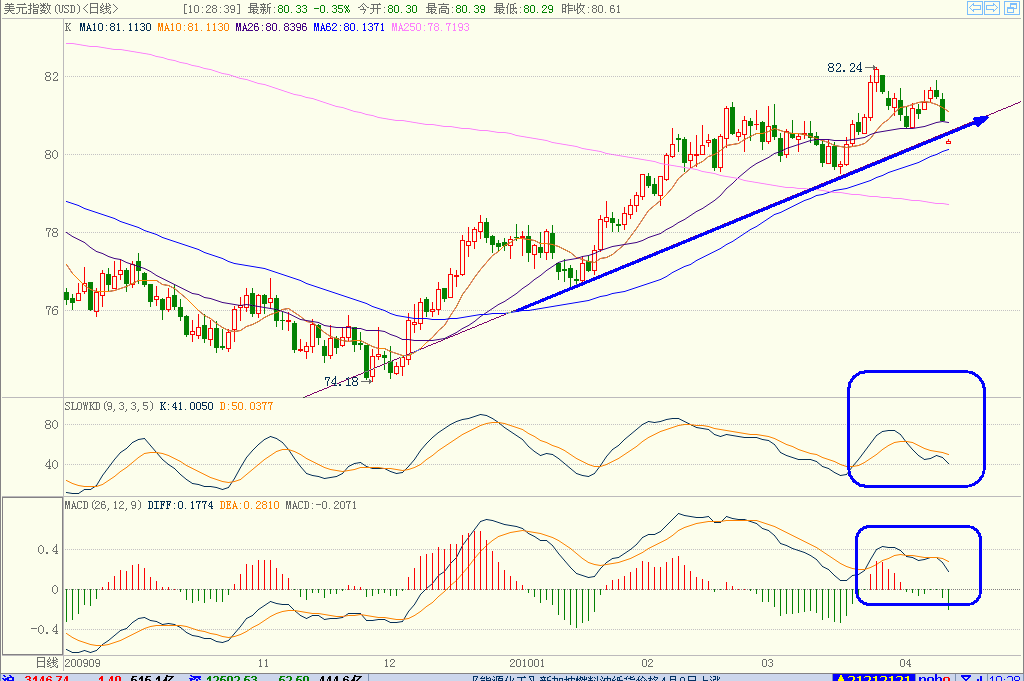Image resolution: width=1024 pixels, height=681 pixels.
Task: Select the orange MA10:81.1130 legend label
Action: tap(193, 27)
